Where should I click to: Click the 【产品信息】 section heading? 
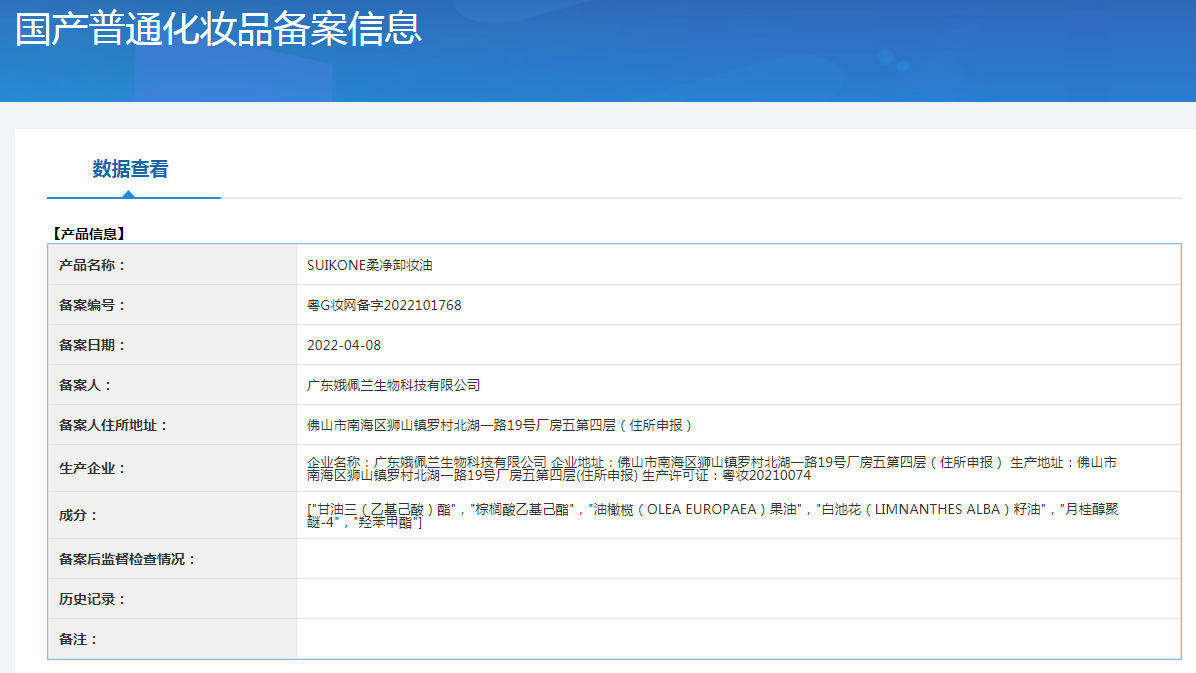[x=88, y=234]
